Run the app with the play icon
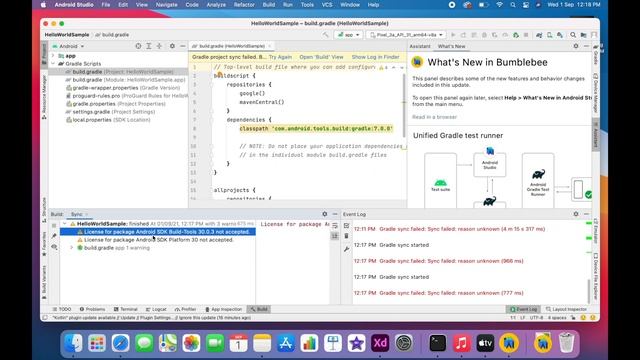 point(453,35)
